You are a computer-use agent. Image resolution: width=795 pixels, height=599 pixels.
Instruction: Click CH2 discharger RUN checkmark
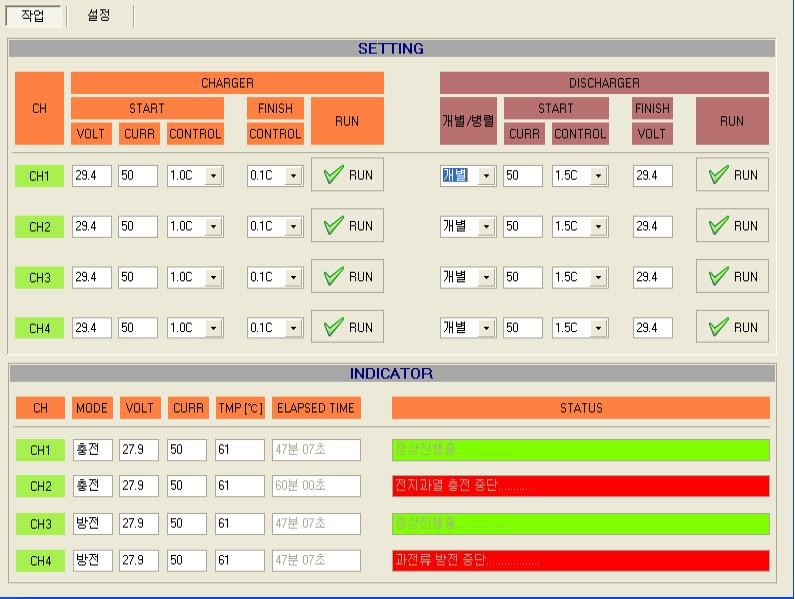[x=732, y=226]
